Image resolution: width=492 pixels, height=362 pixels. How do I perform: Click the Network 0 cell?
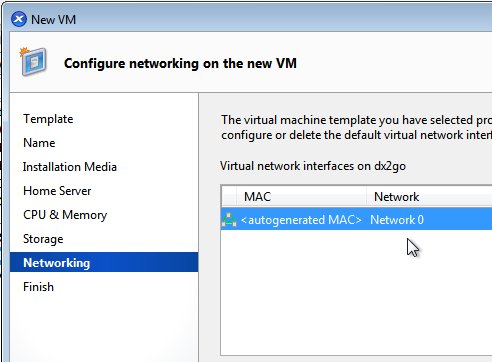pos(397,220)
